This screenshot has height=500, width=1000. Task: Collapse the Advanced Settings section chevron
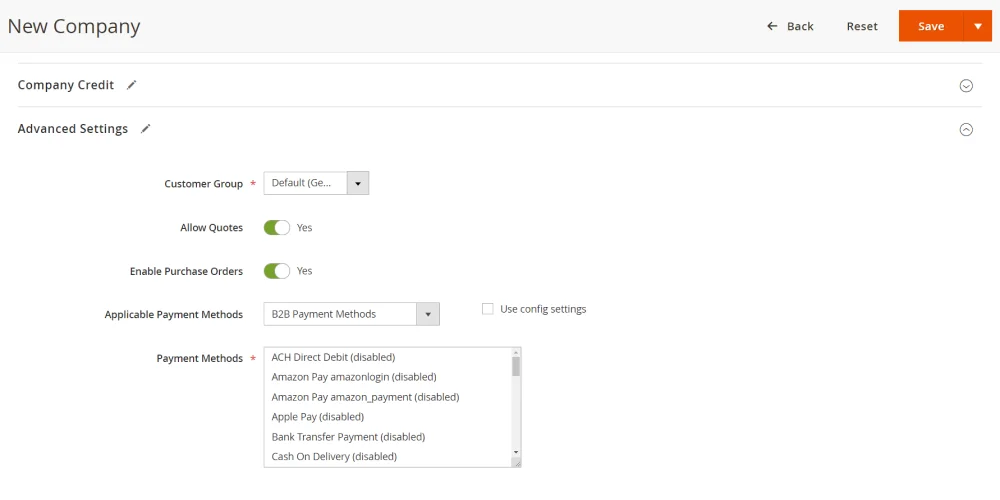coord(966,129)
